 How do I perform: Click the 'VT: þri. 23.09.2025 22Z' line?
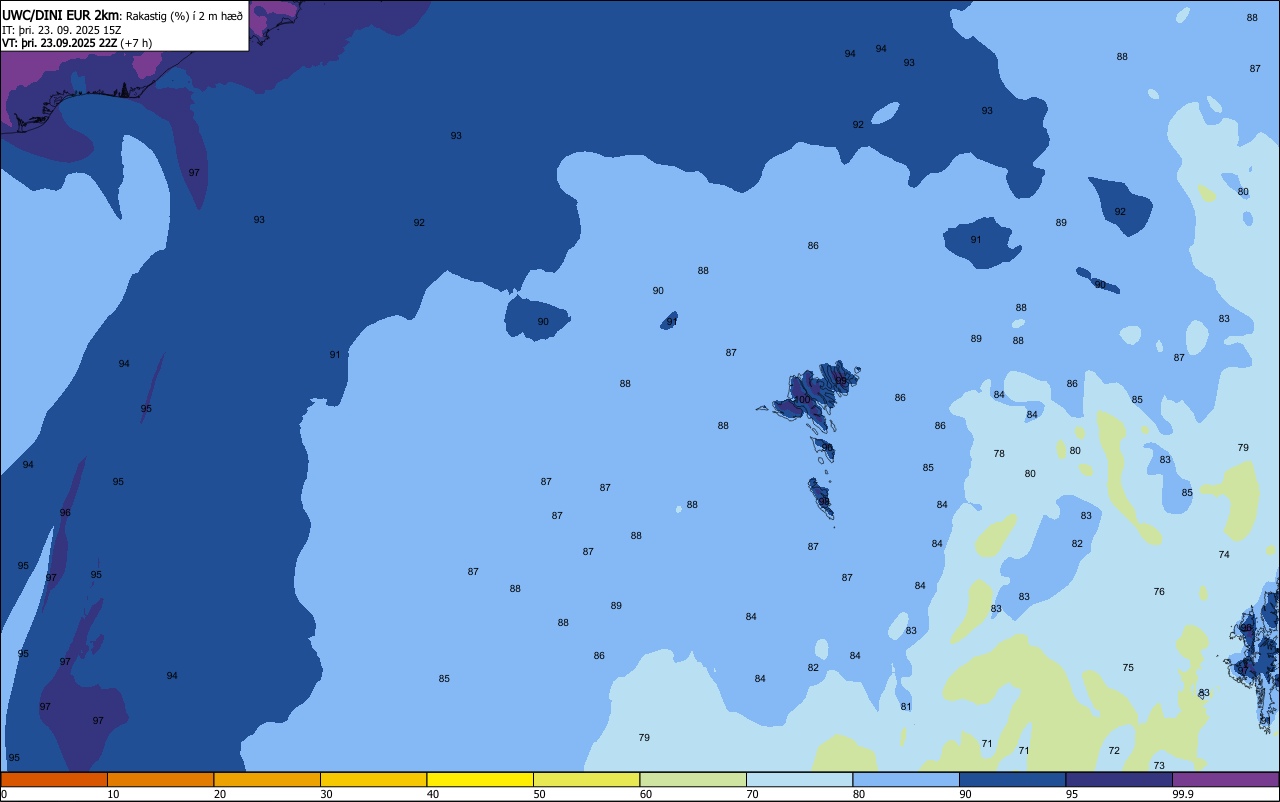coord(60,43)
